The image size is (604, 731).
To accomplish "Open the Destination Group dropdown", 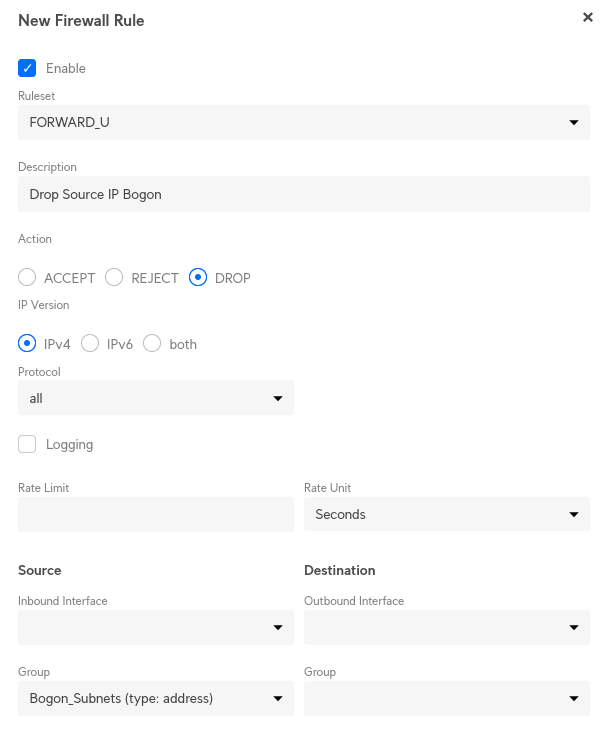I will coord(446,698).
